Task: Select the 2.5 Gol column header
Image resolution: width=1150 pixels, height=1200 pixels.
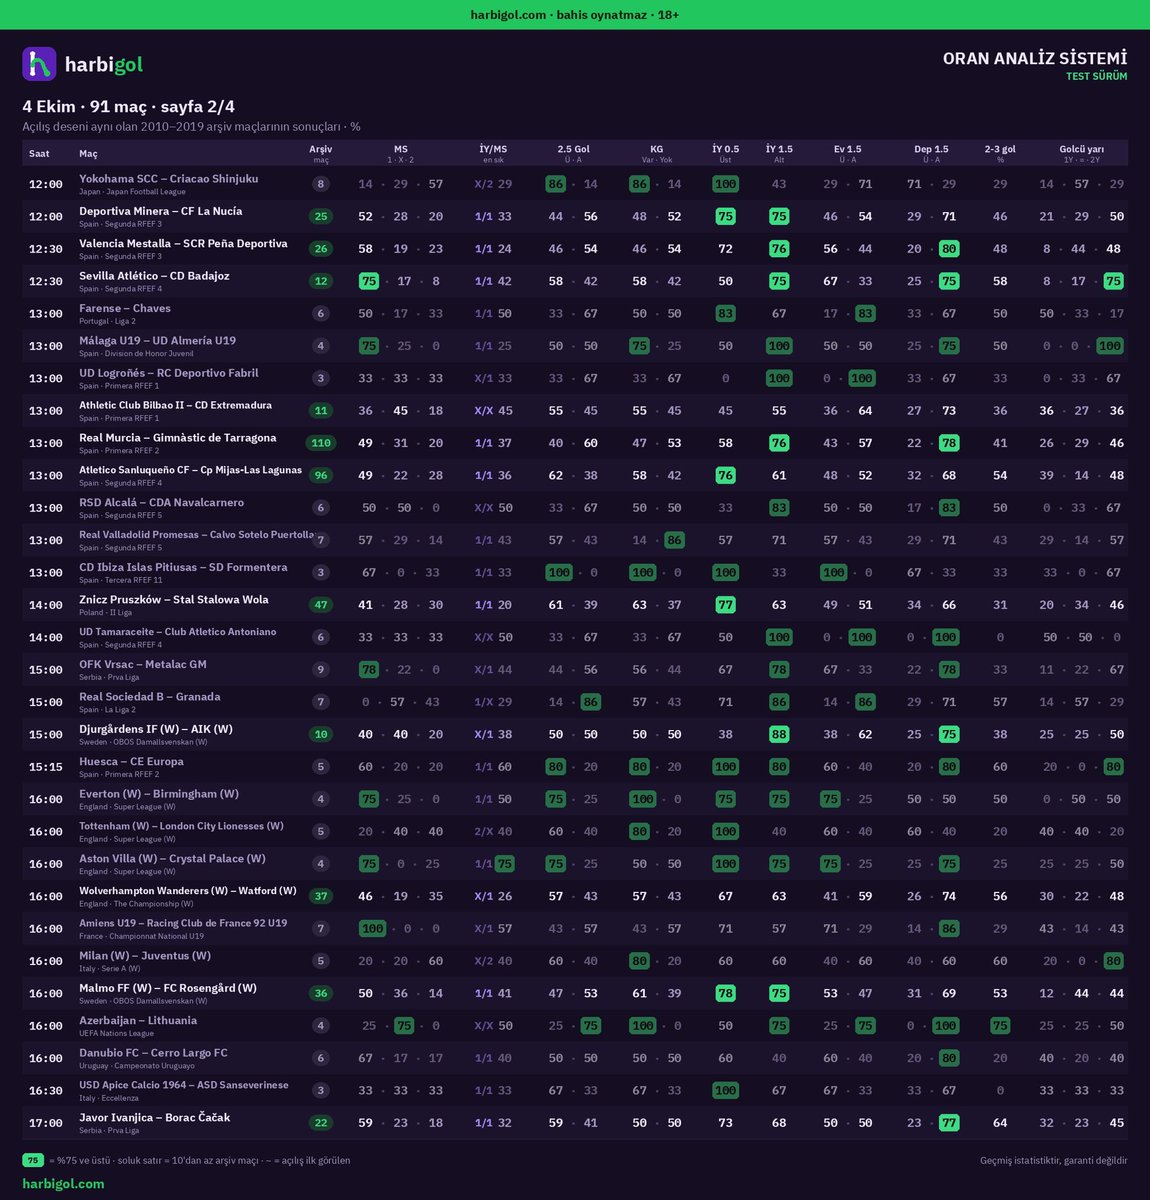Action: pos(573,153)
